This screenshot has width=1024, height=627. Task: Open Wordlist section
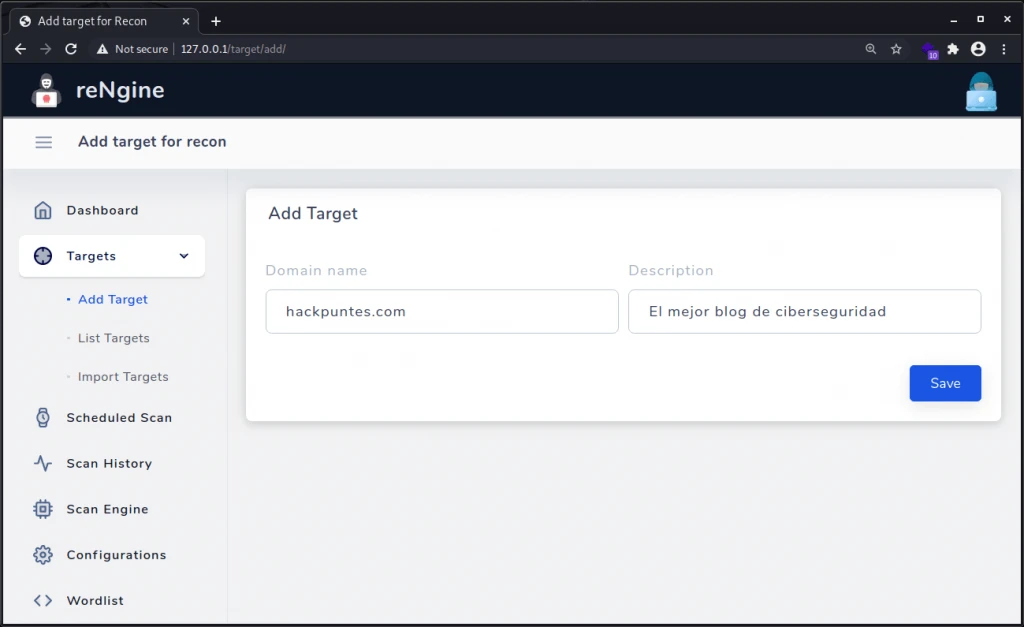coord(95,600)
